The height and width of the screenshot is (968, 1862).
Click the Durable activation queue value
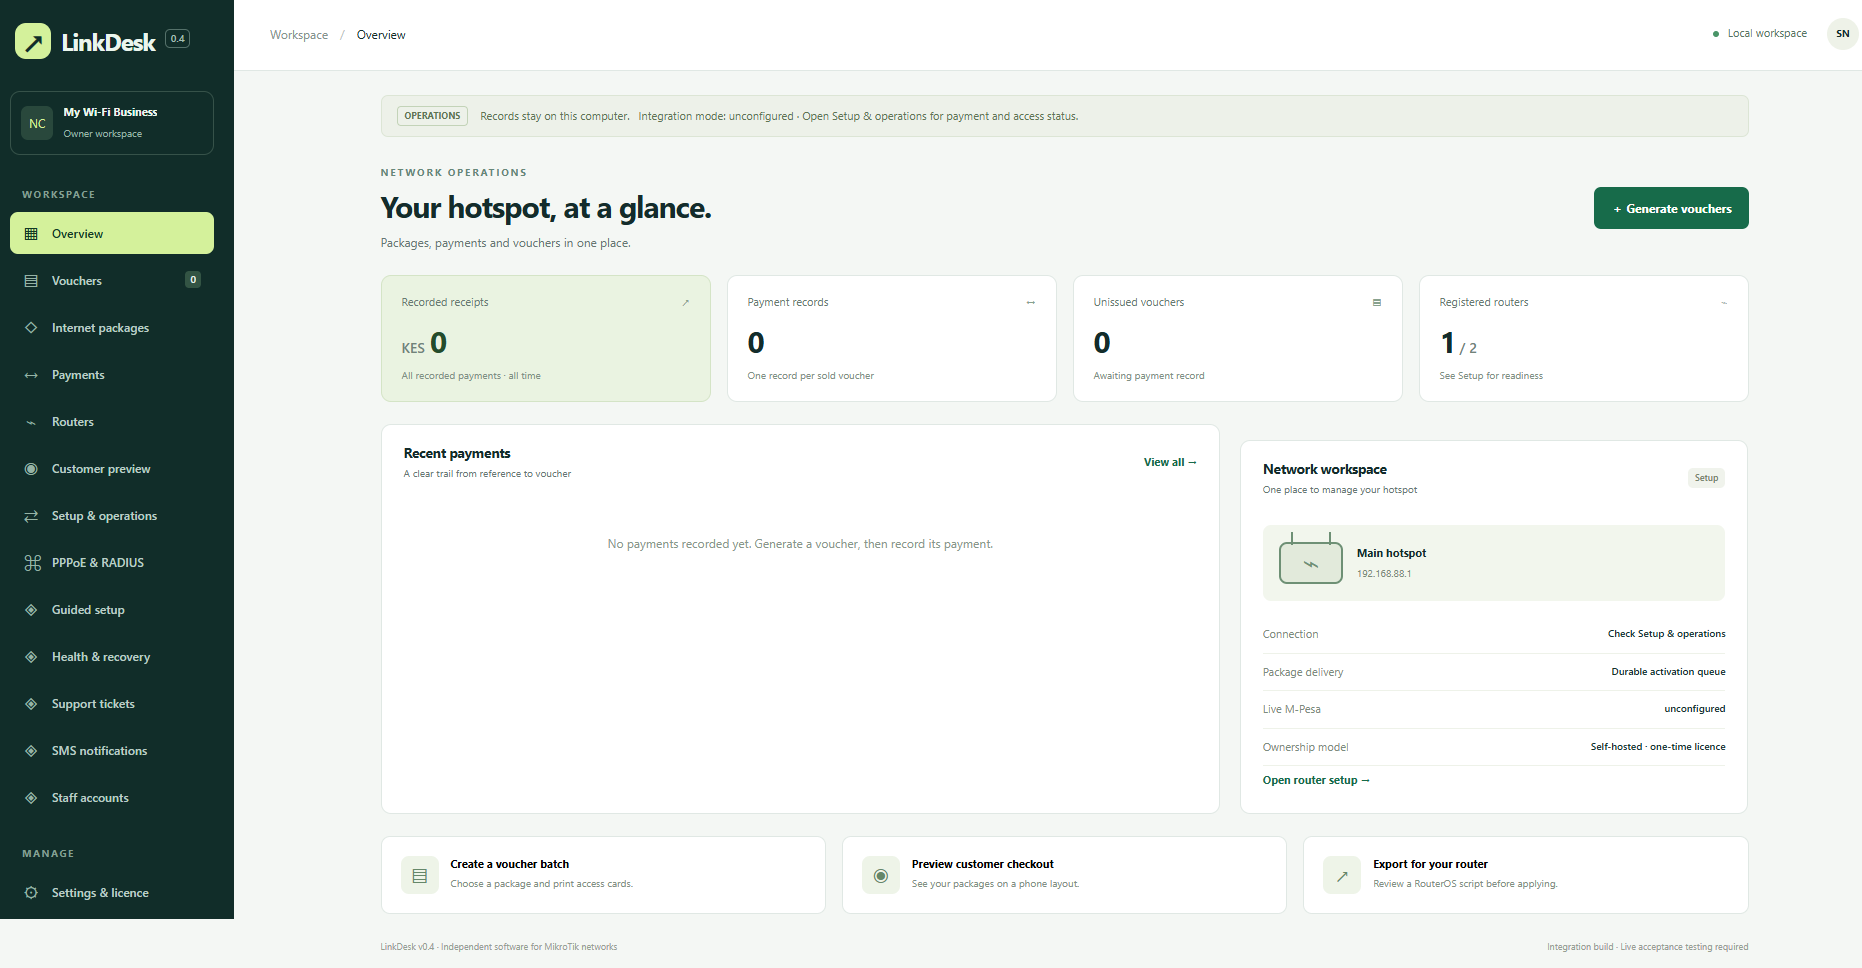(x=1668, y=672)
